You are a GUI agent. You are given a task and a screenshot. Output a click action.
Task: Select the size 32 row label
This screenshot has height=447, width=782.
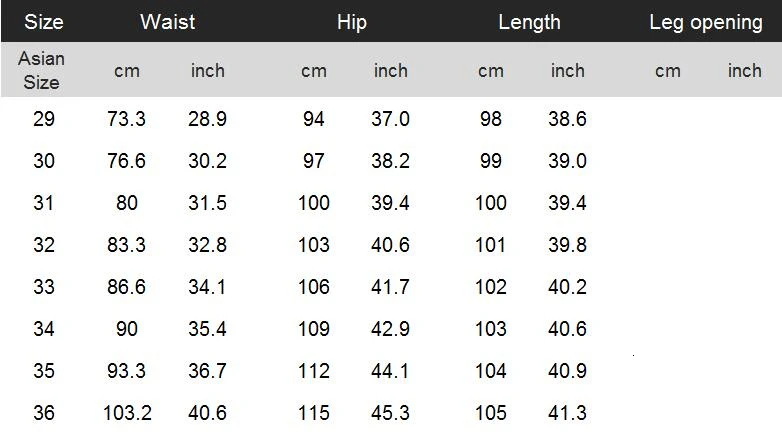pyautogui.click(x=44, y=245)
